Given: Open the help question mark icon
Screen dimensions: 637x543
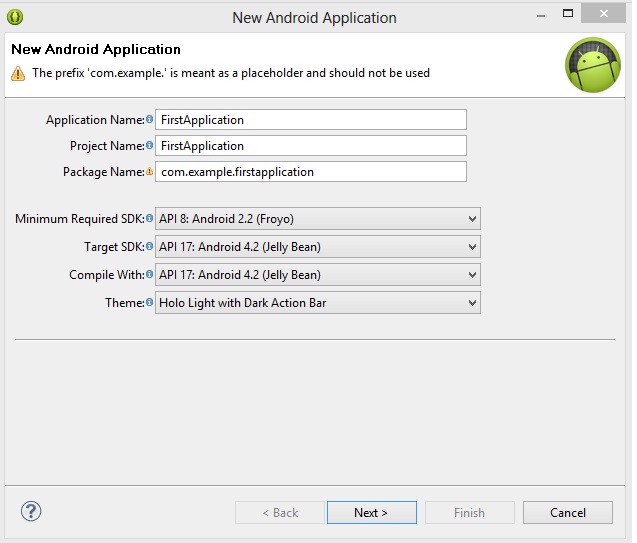Looking at the screenshot, I should [31, 511].
